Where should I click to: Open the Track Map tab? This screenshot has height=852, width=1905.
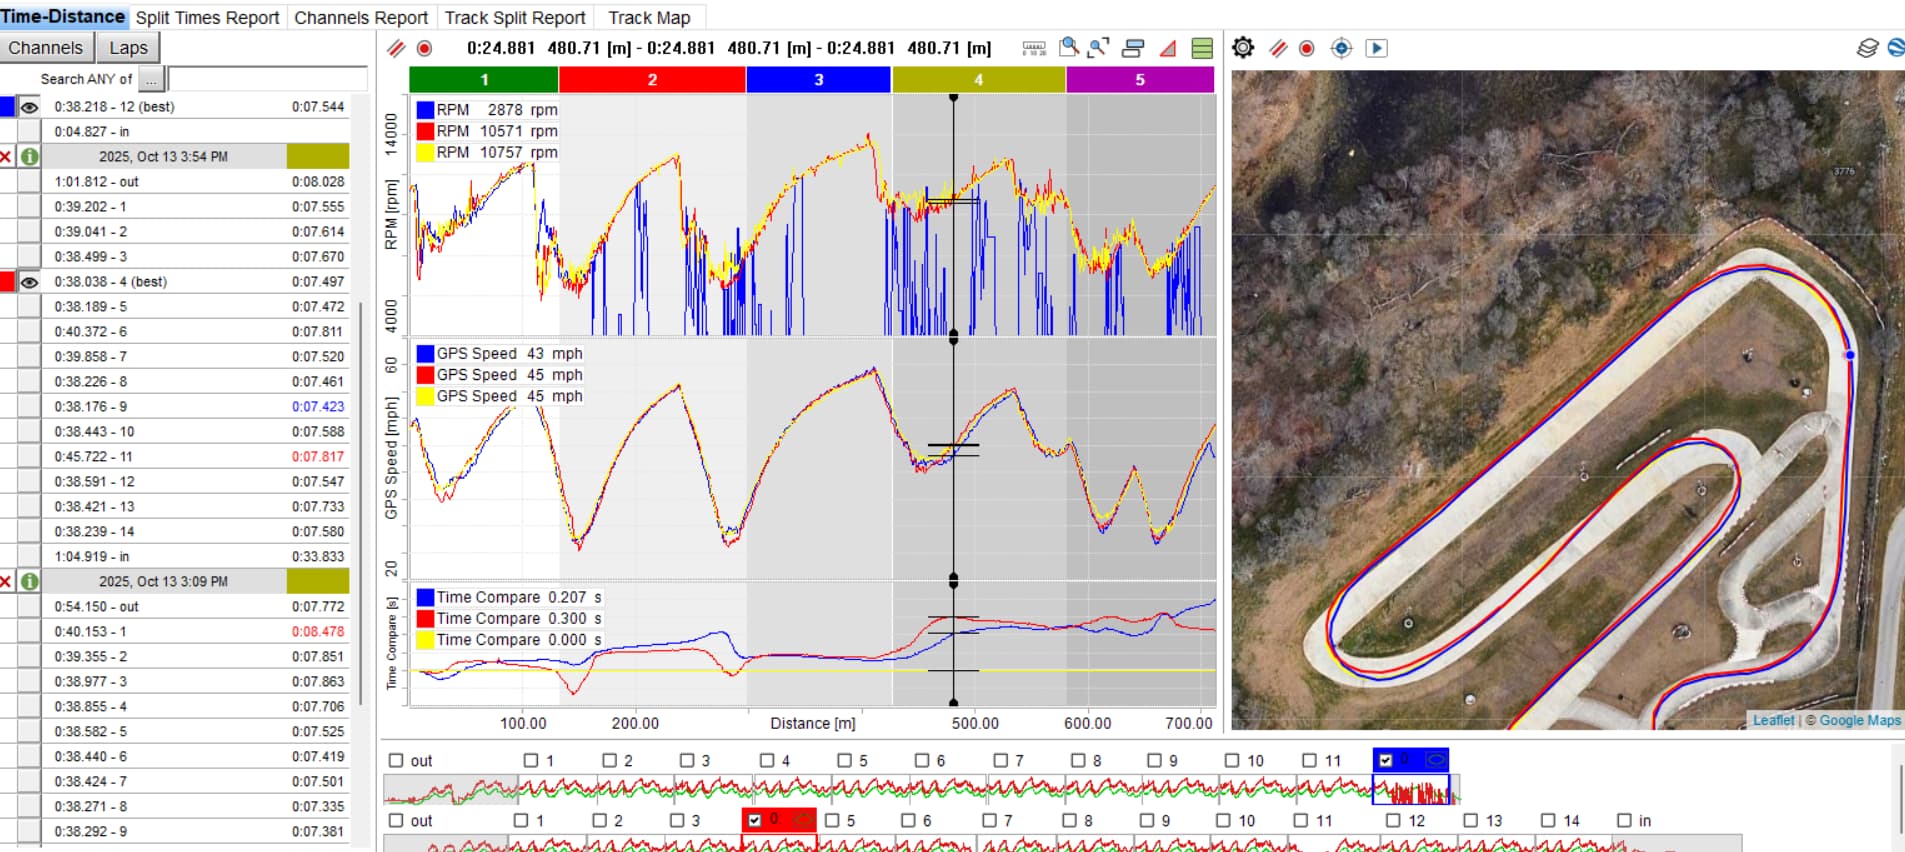(x=649, y=18)
